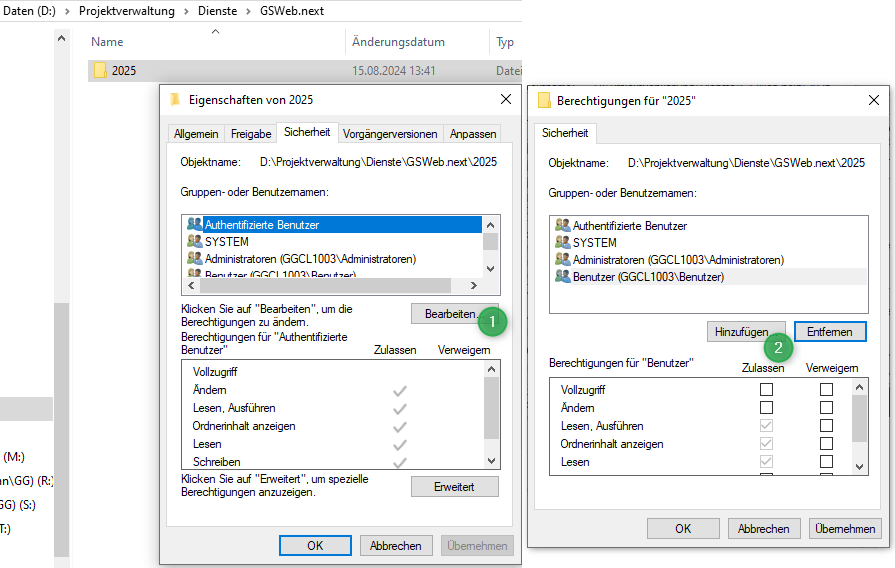Viewport: 895px width, 568px height.
Task: Click the 2025 folder icon in Explorer
Action: (x=100, y=70)
